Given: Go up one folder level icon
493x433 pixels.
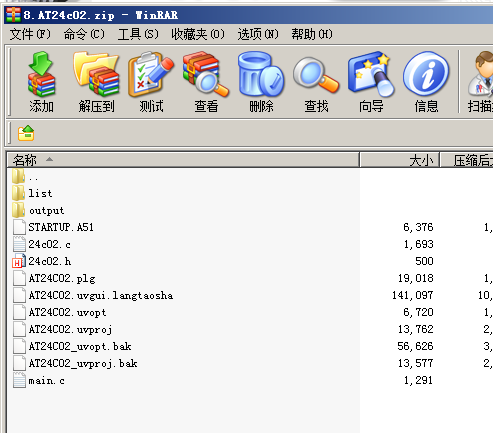Looking at the screenshot, I should click(x=26, y=133).
